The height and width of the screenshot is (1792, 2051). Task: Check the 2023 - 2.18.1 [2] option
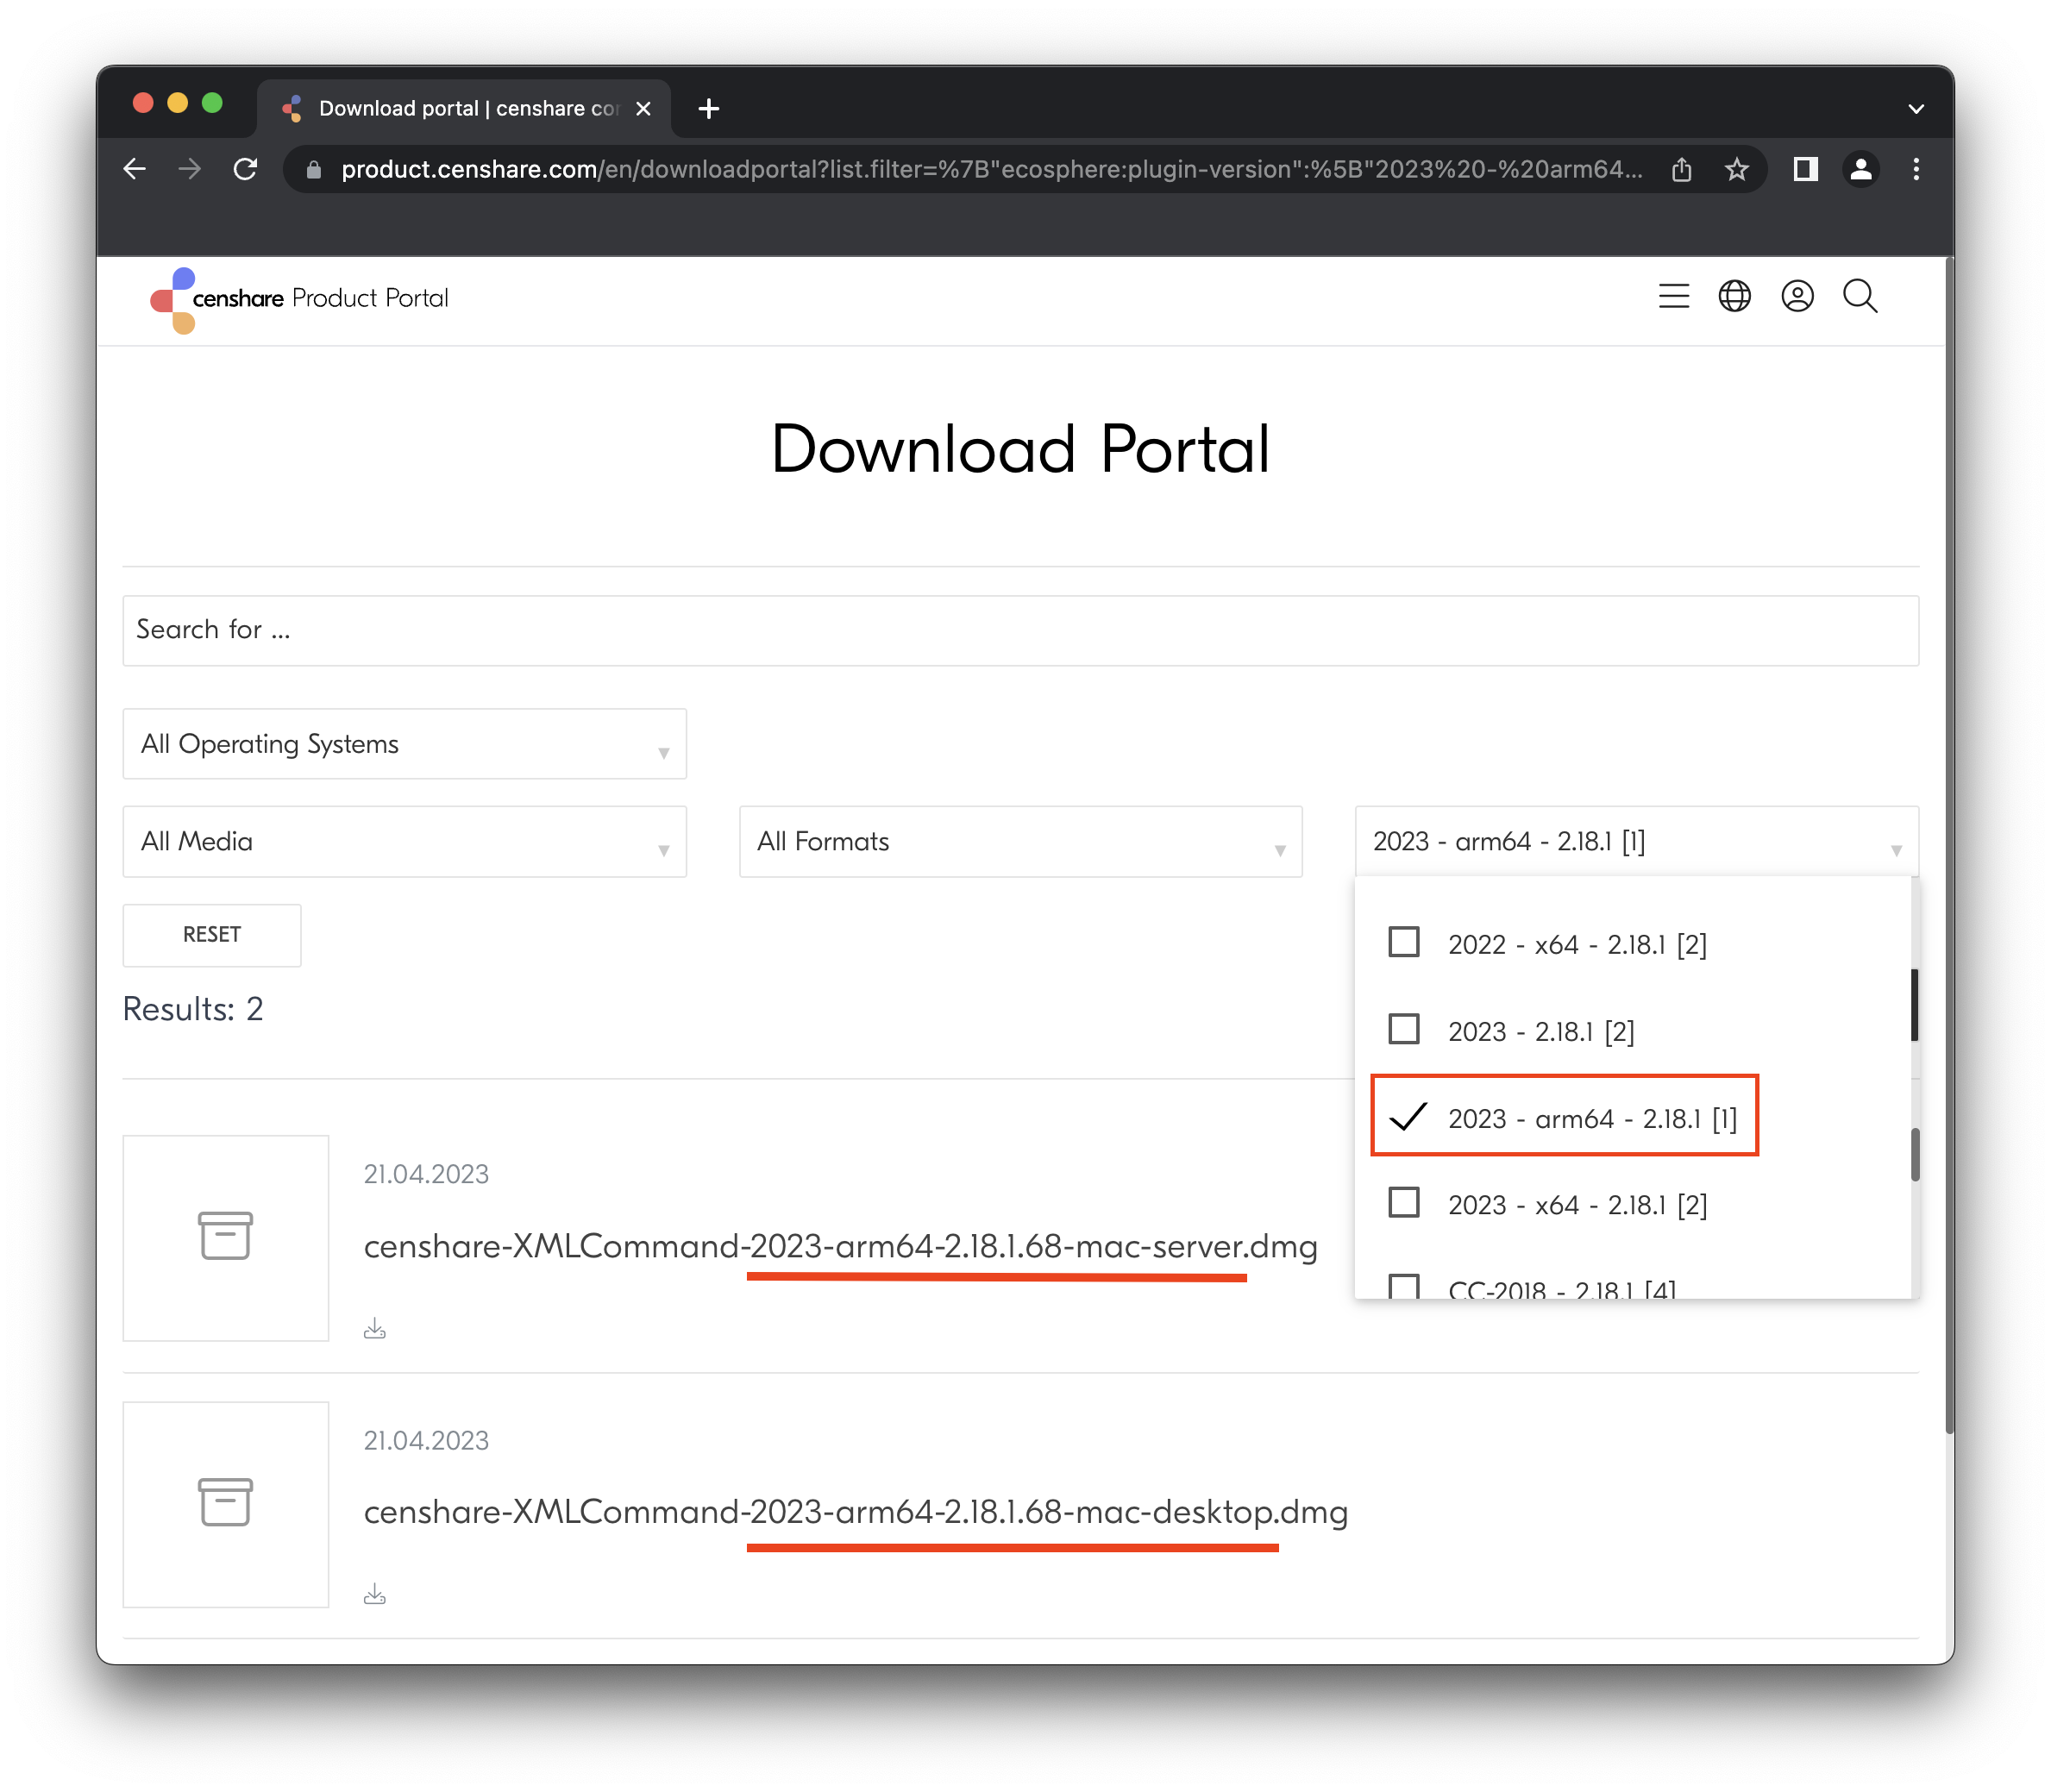[1404, 1030]
